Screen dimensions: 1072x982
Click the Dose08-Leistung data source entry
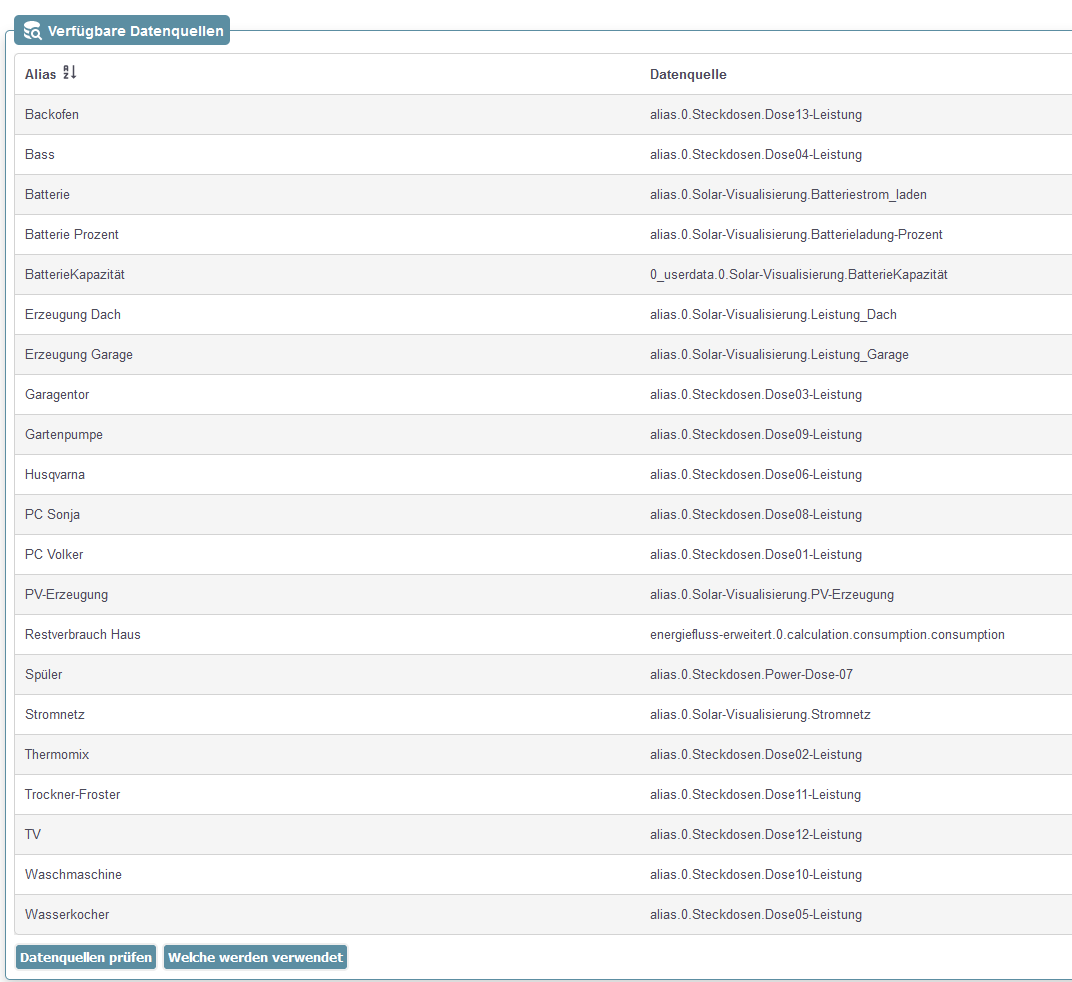point(755,514)
